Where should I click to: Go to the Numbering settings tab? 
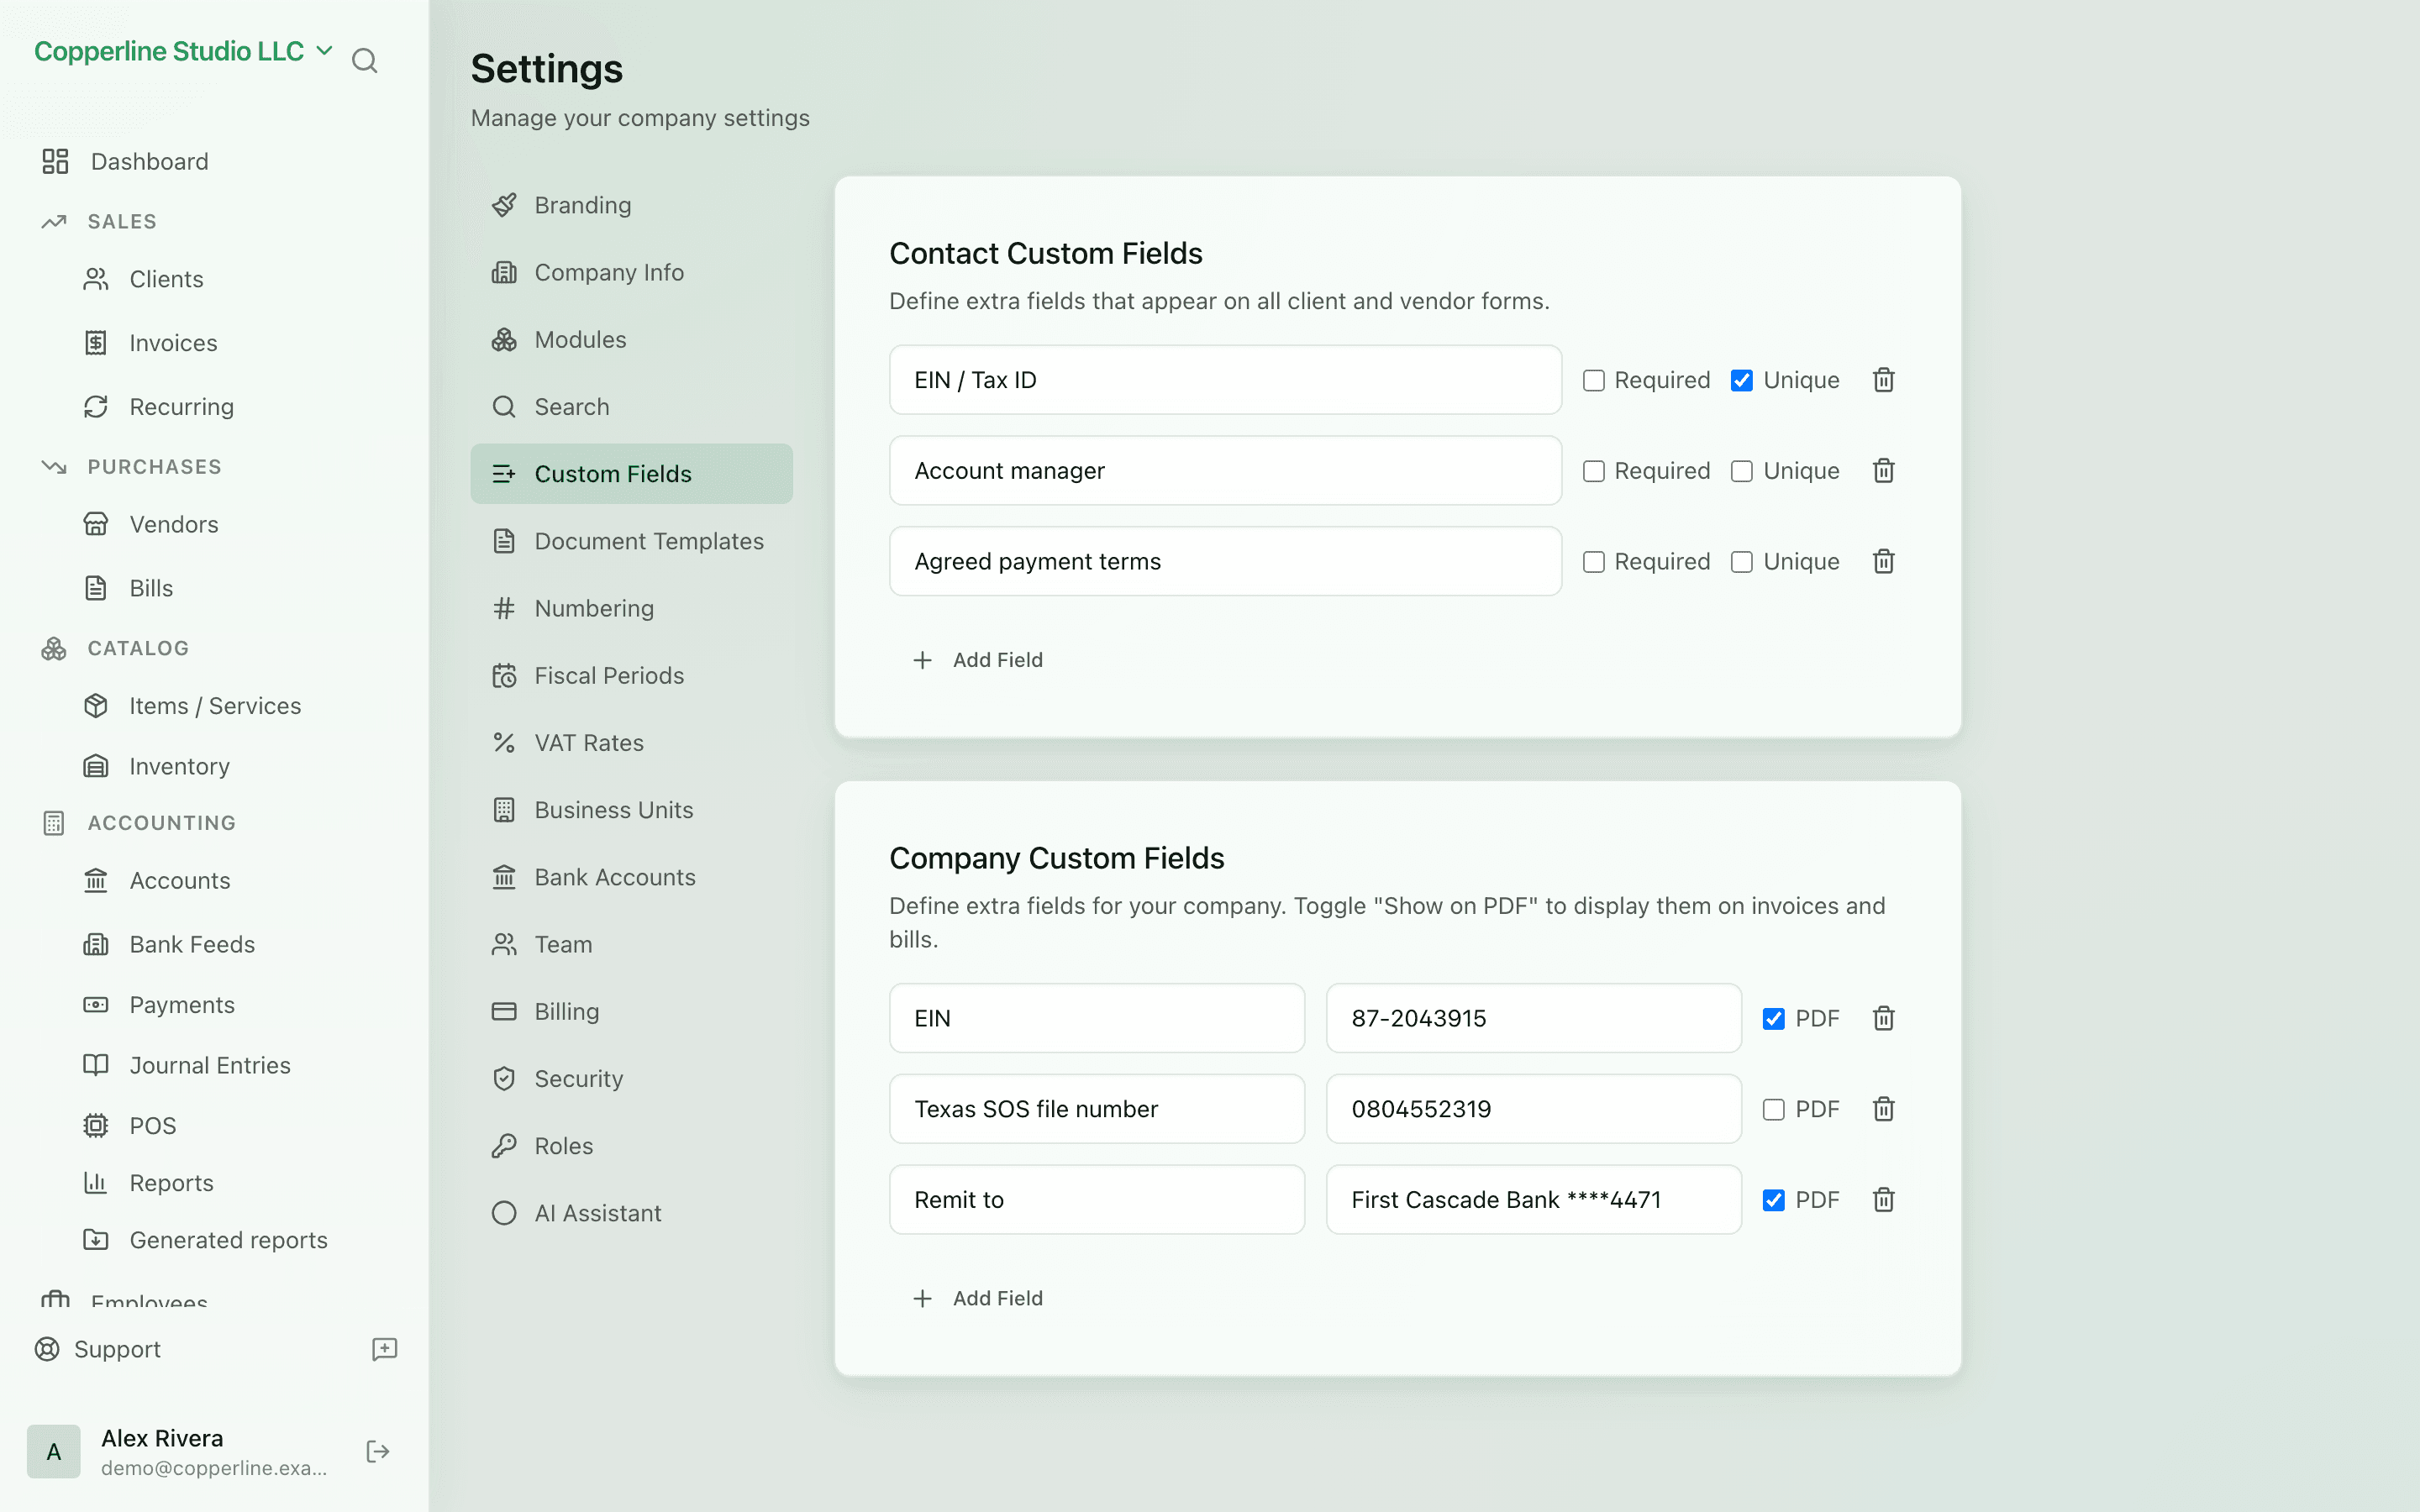click(631, 608)
